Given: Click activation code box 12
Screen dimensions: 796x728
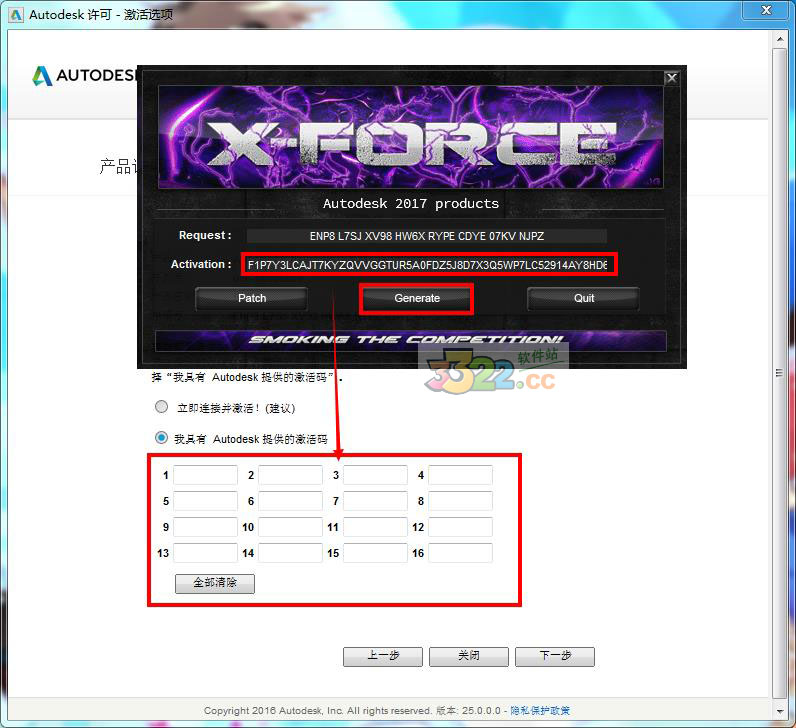Looking at the screenshot, I should (x=460, y=527).
